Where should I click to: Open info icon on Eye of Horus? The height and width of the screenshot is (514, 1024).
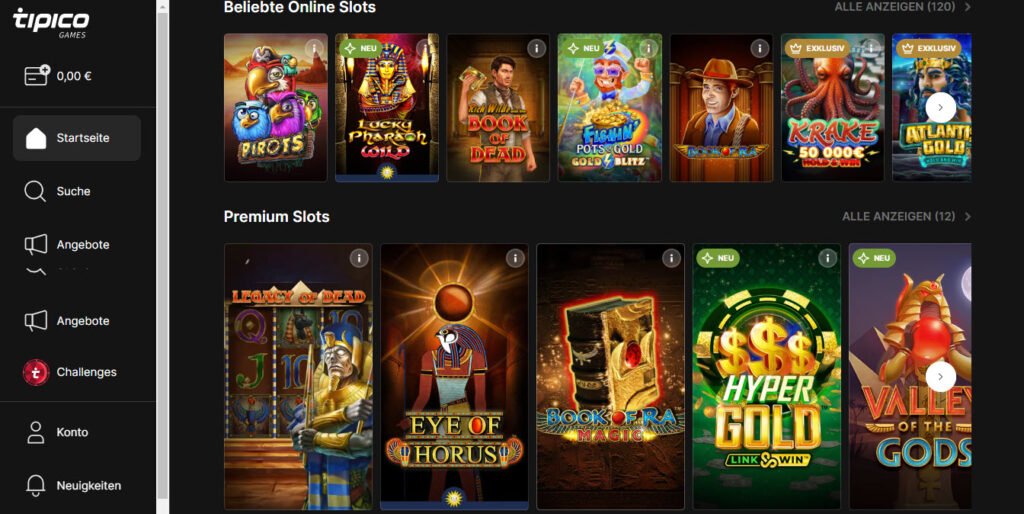[515, 258]
